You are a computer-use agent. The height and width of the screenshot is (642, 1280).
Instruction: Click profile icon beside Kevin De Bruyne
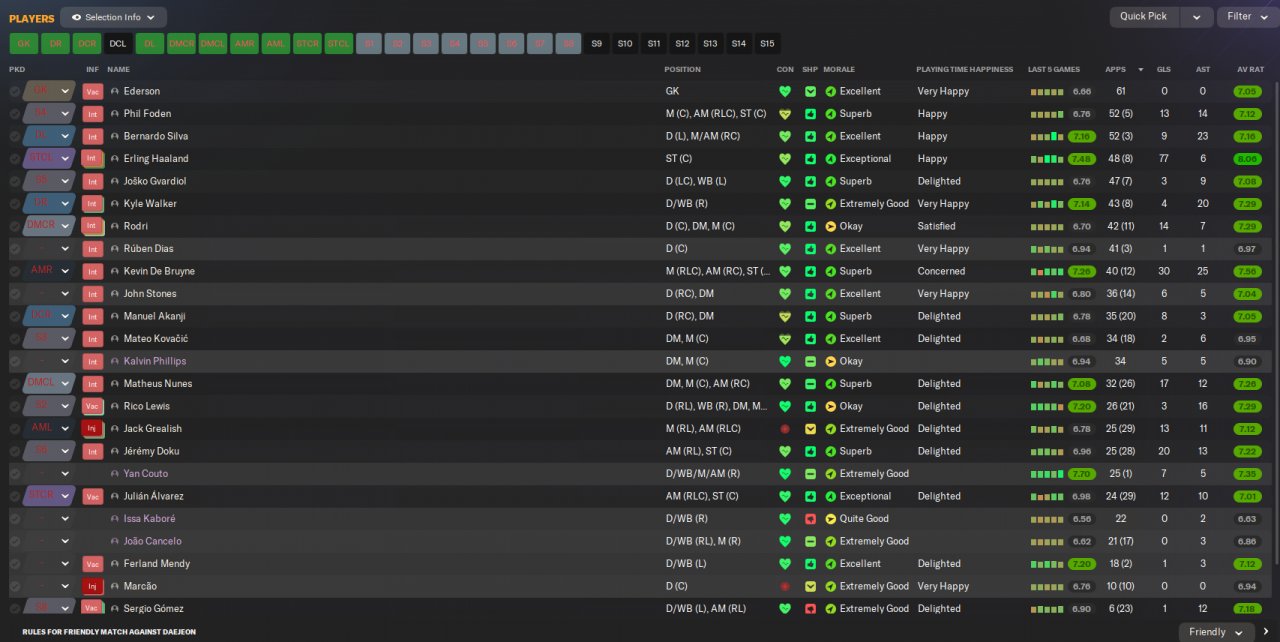coord(115,271)
